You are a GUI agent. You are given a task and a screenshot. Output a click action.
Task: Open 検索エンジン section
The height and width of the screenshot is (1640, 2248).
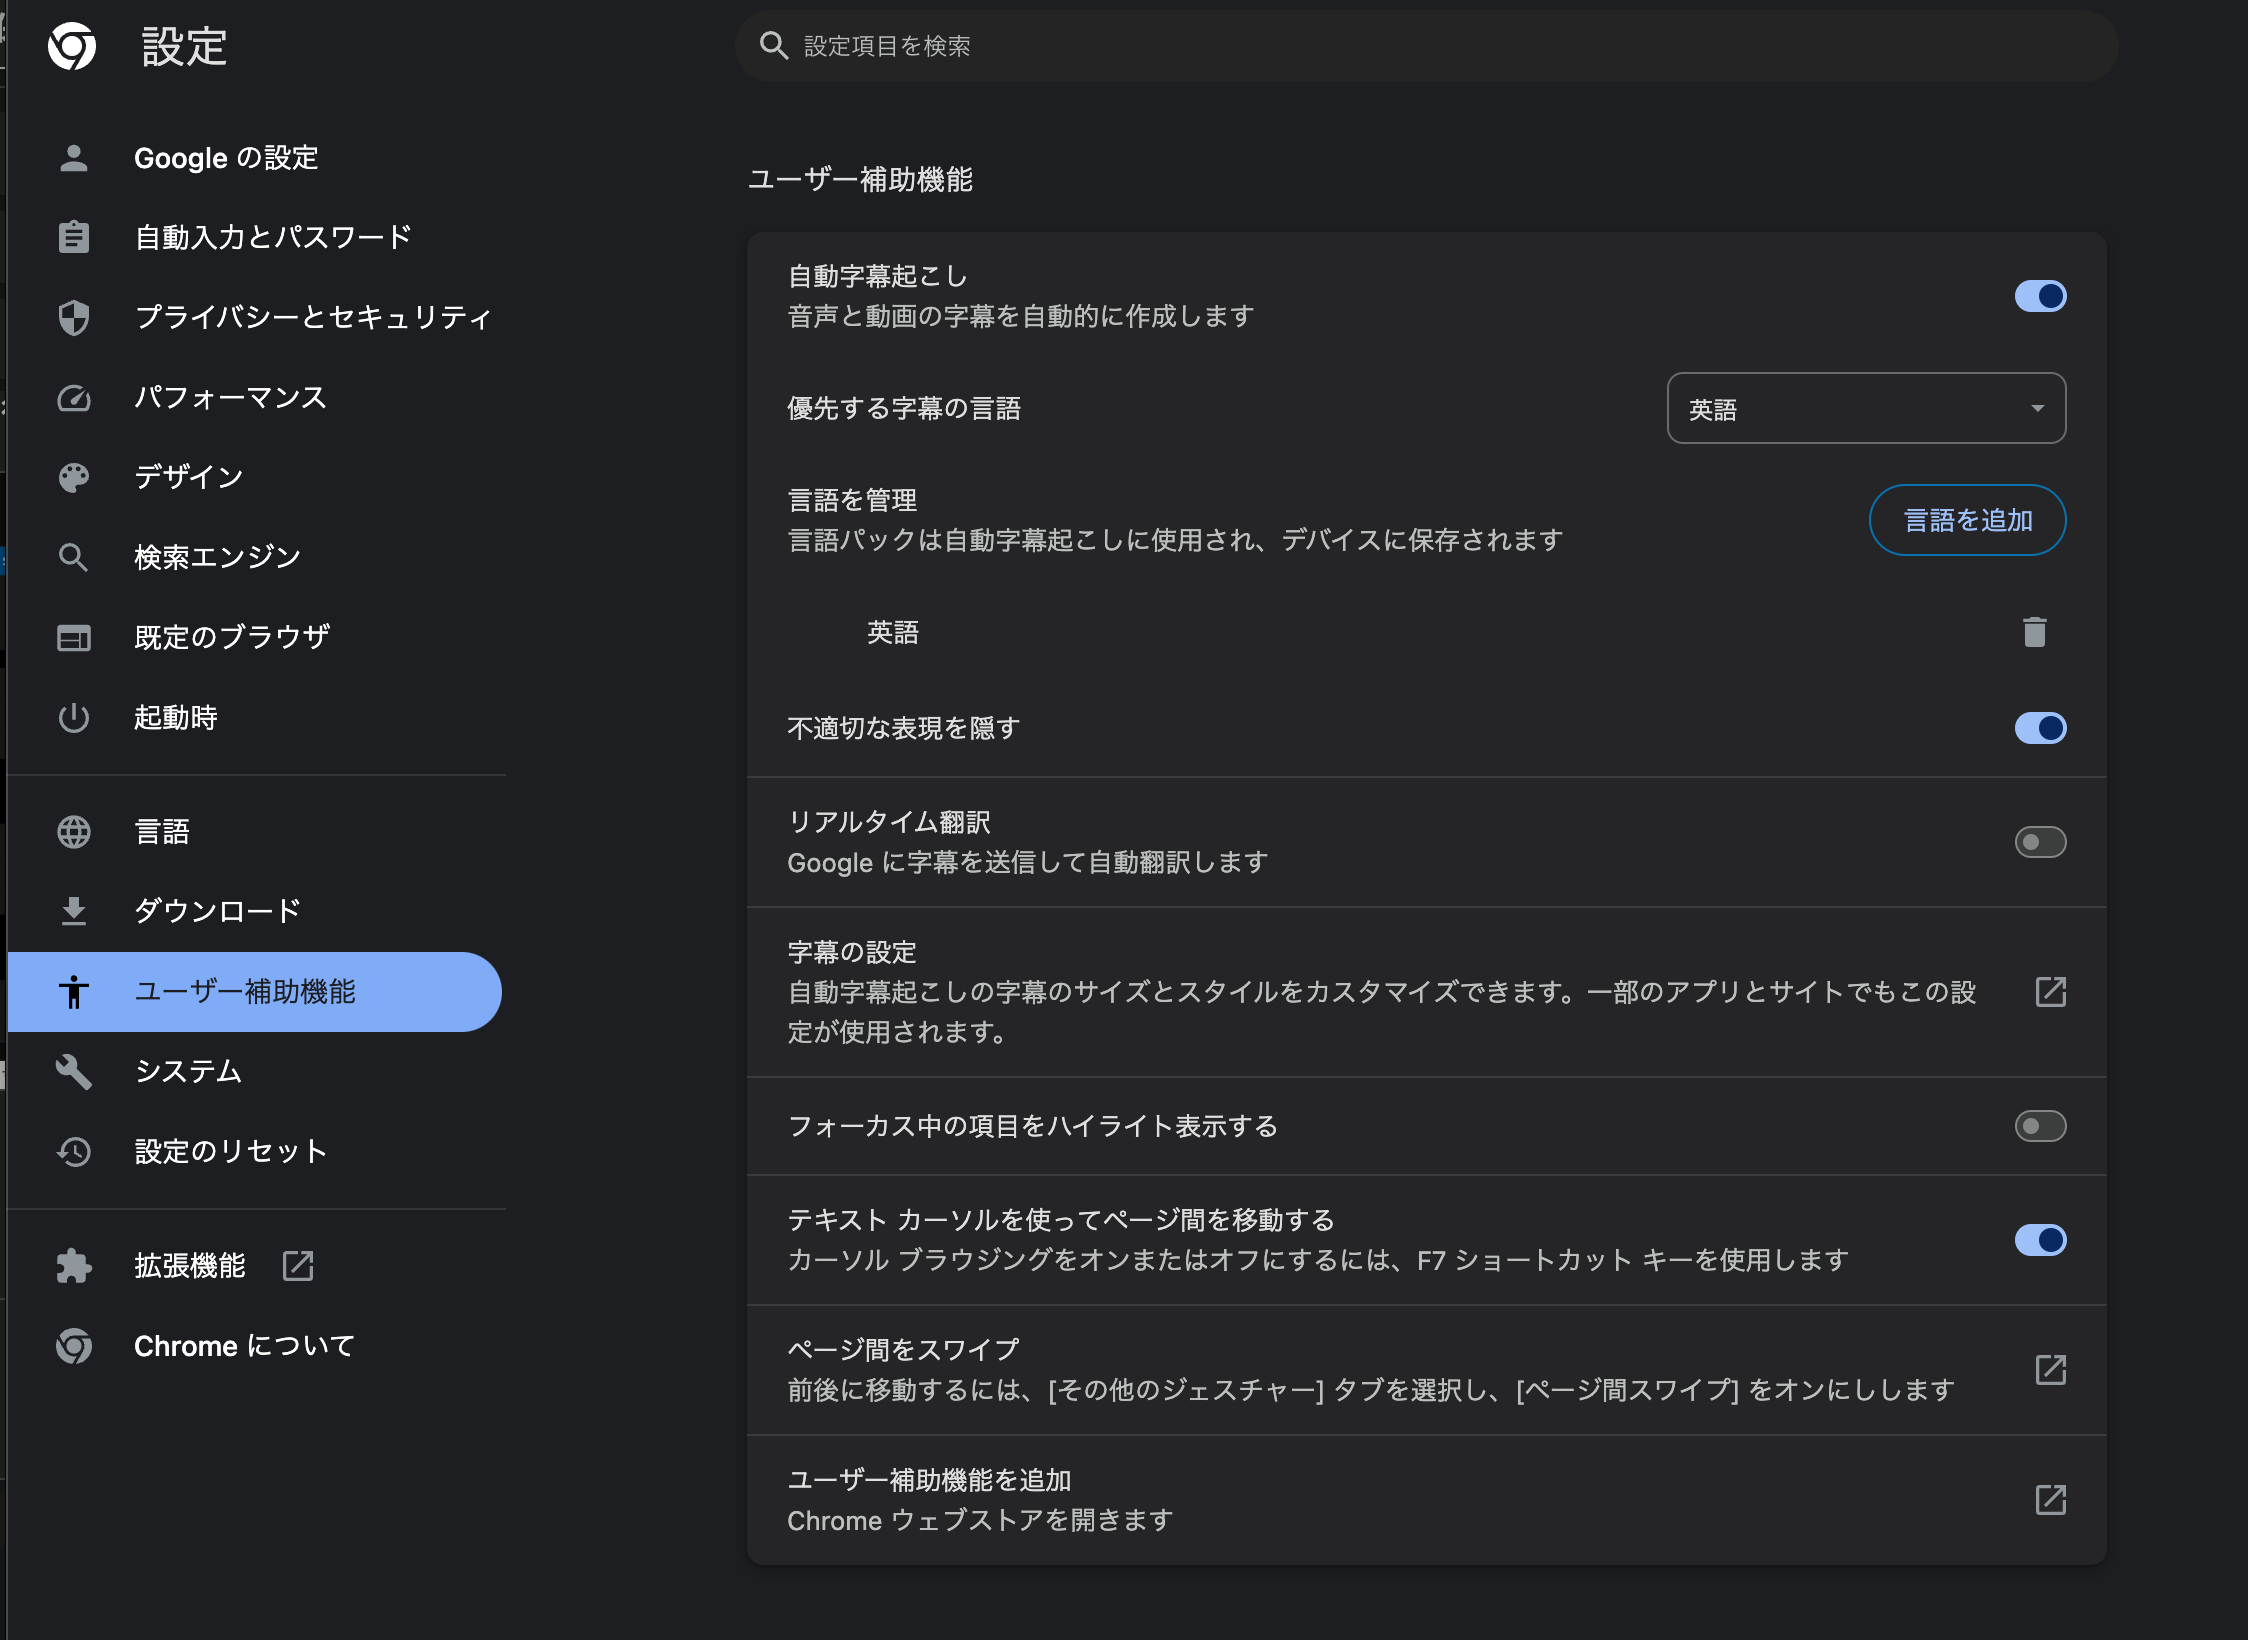pos(255,557)
